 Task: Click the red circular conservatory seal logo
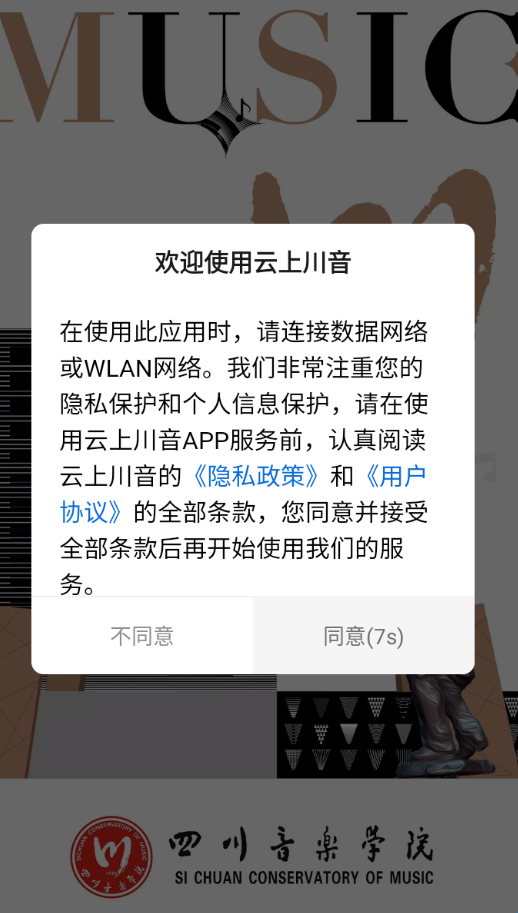click(112, 857)
